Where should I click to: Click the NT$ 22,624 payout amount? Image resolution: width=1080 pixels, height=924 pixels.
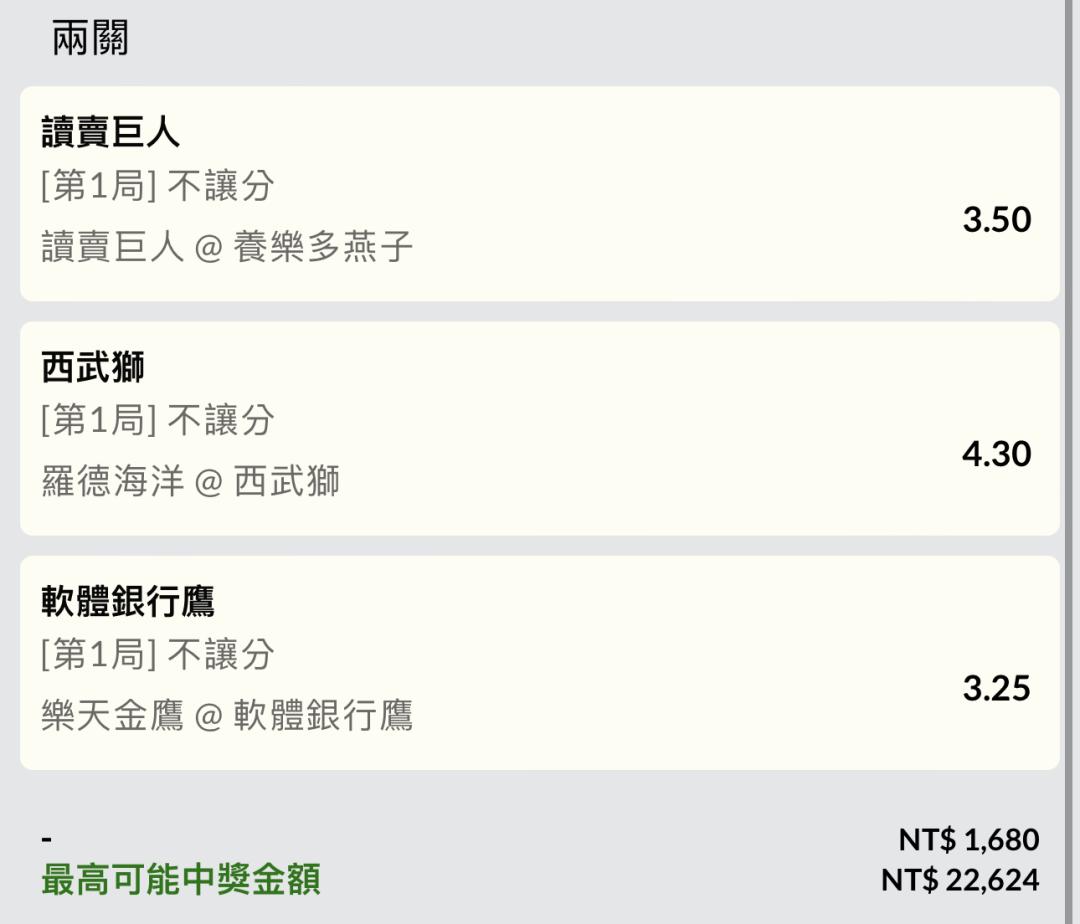(959, 880)
